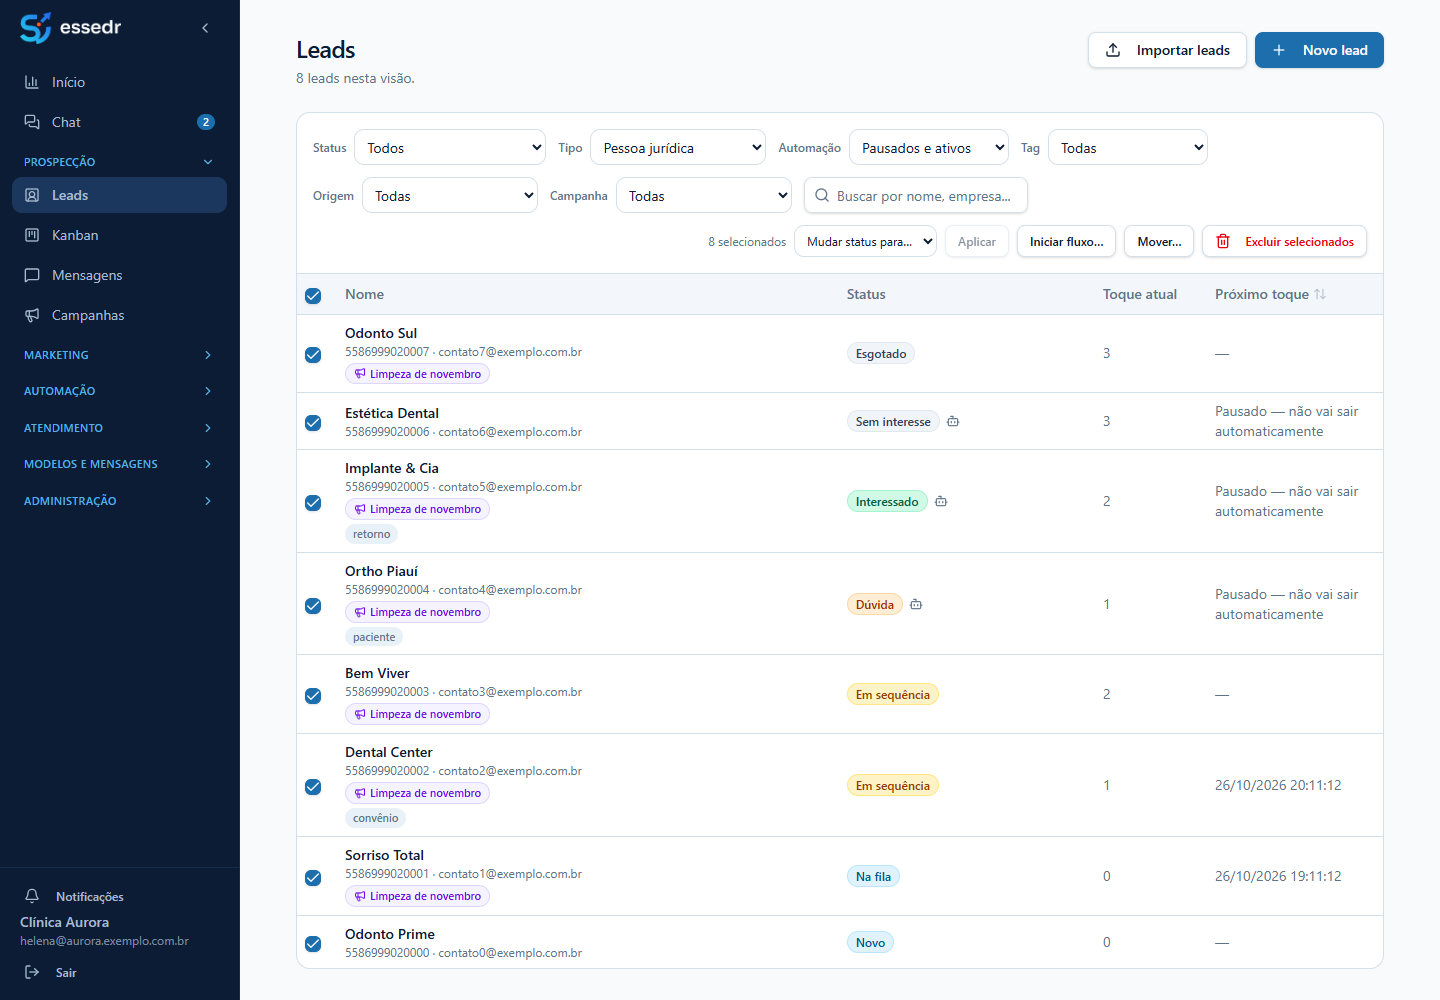Click the Campanhas megaphone icon
Viewport: 1440px width, 1000px height.
tap(32, 315)
